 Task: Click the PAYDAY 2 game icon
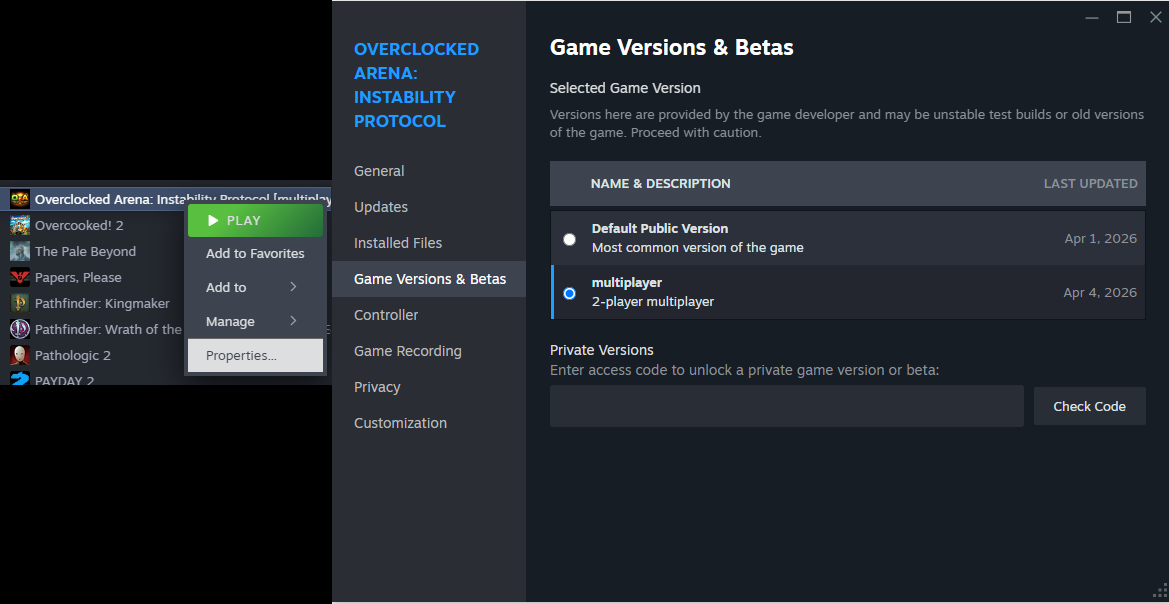(20, 379)
